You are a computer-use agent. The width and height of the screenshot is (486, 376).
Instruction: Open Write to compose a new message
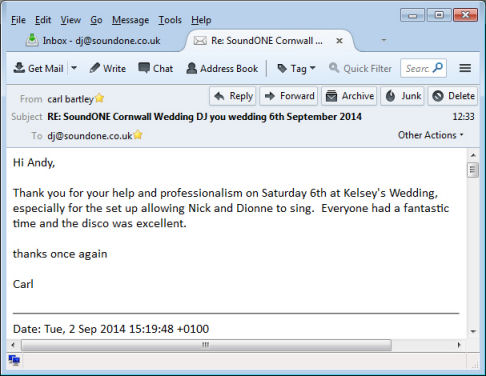[108, 68]
